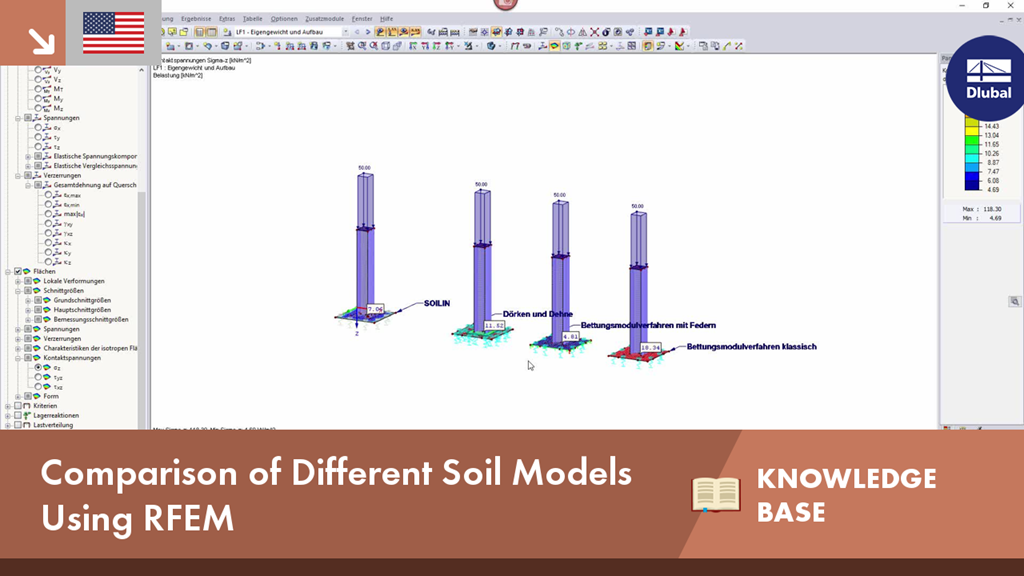The height and width of the screenshot is (576, 1024).
Task: Expand Elastische Spannungskomponenten node
Action: point(28,157)
